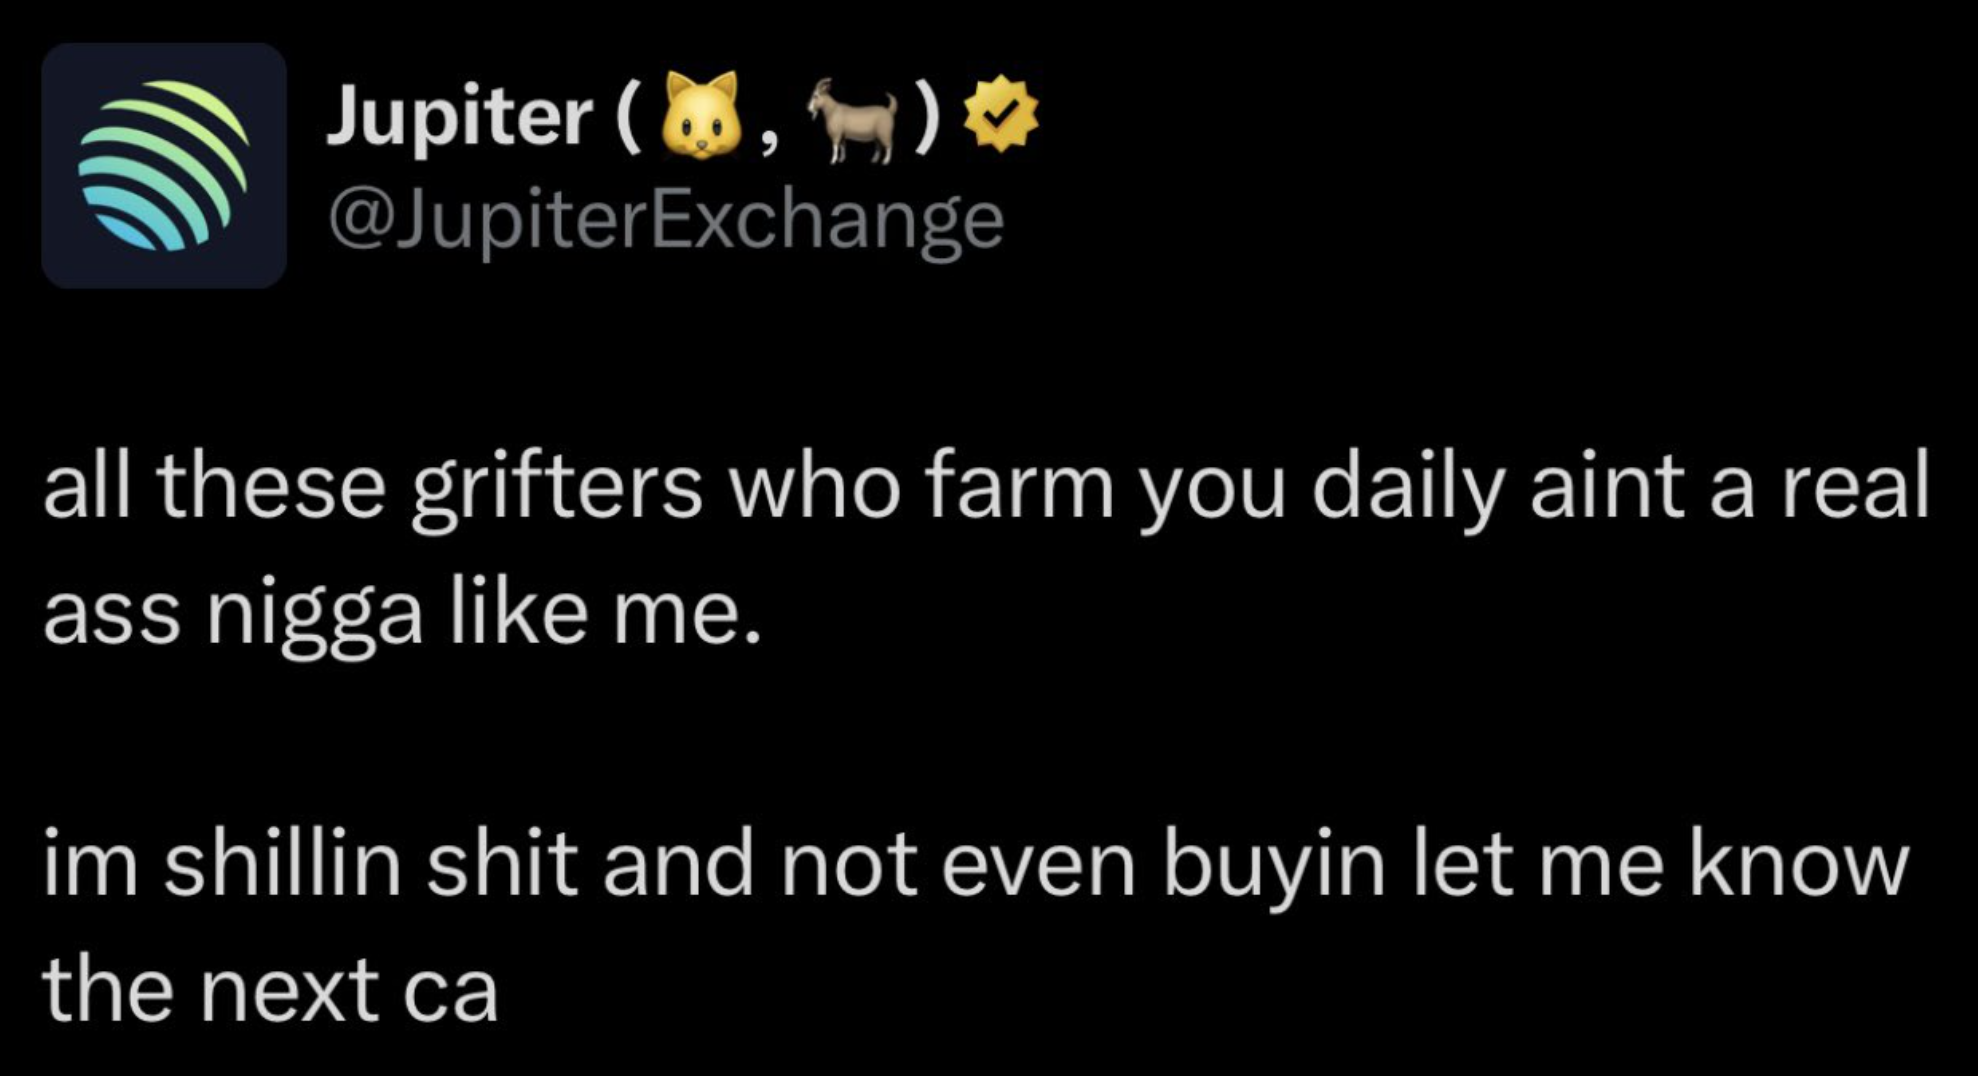Open the Jupiter profile avatar
This screenshot has width=1978, height=1076.
tap(164, 165)
